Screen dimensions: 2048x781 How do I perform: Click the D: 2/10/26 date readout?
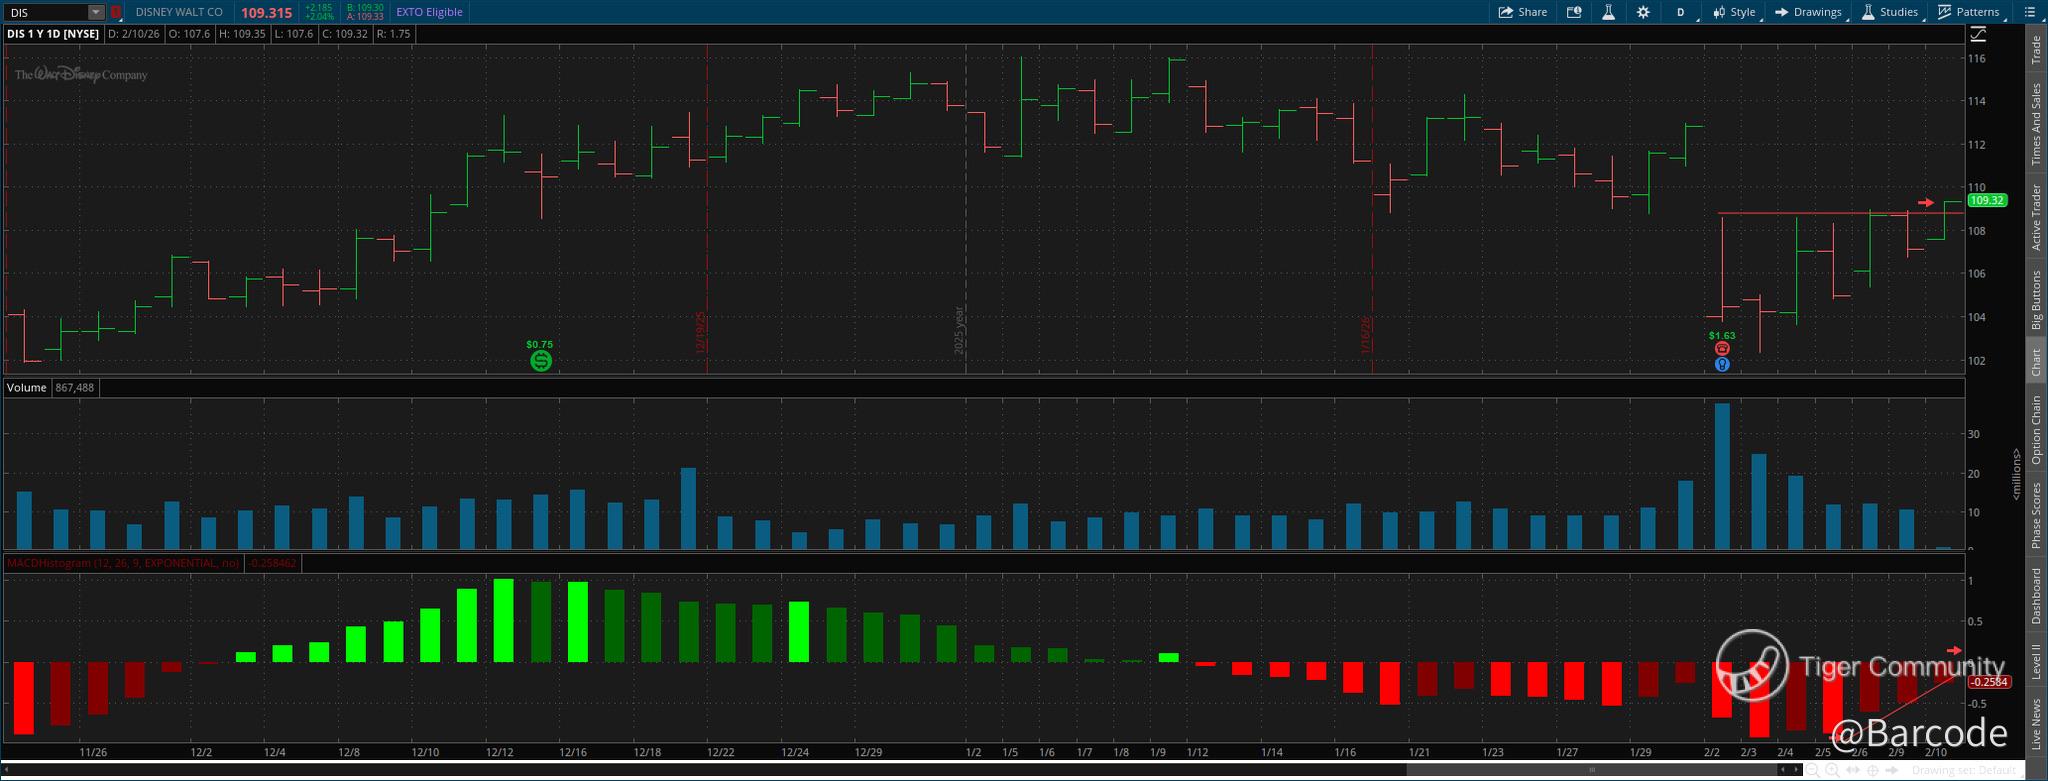(133, 34)
